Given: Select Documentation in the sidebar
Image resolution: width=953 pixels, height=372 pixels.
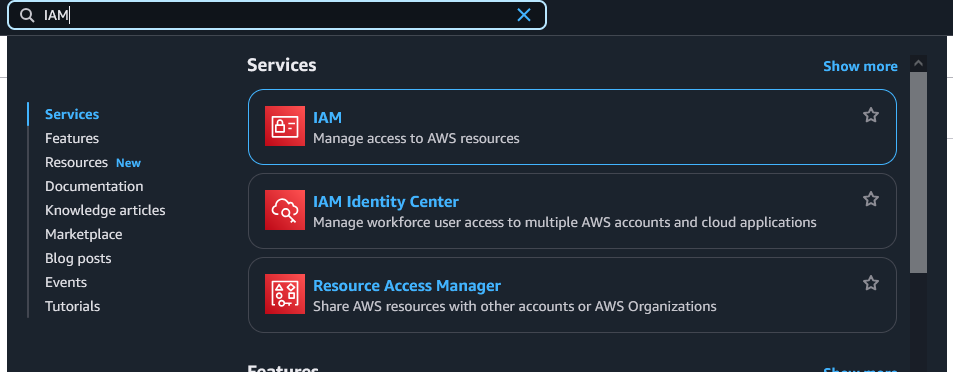Looking at the screenshot, I should pyautogui.click(x=94, y=186).
